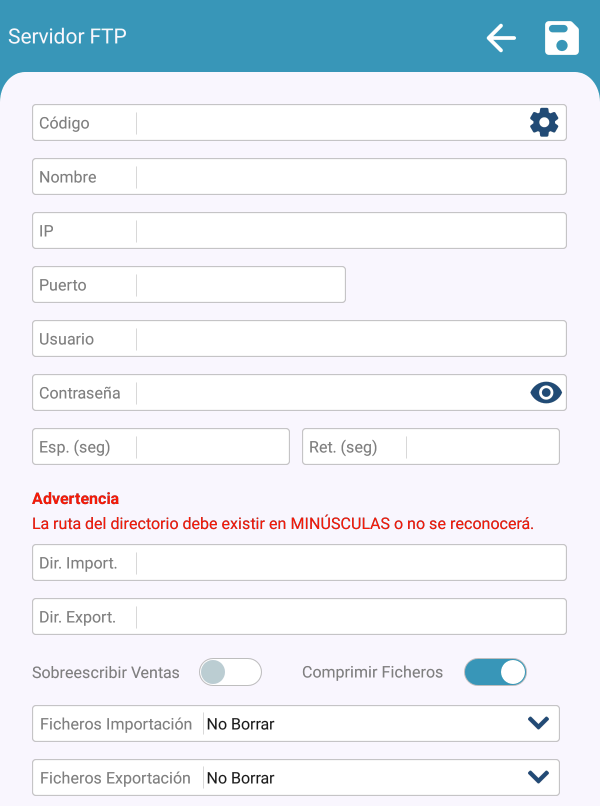This screenshot has width=600, height=806.
Task: Click the Código input field
Action: tap(330, 123)
